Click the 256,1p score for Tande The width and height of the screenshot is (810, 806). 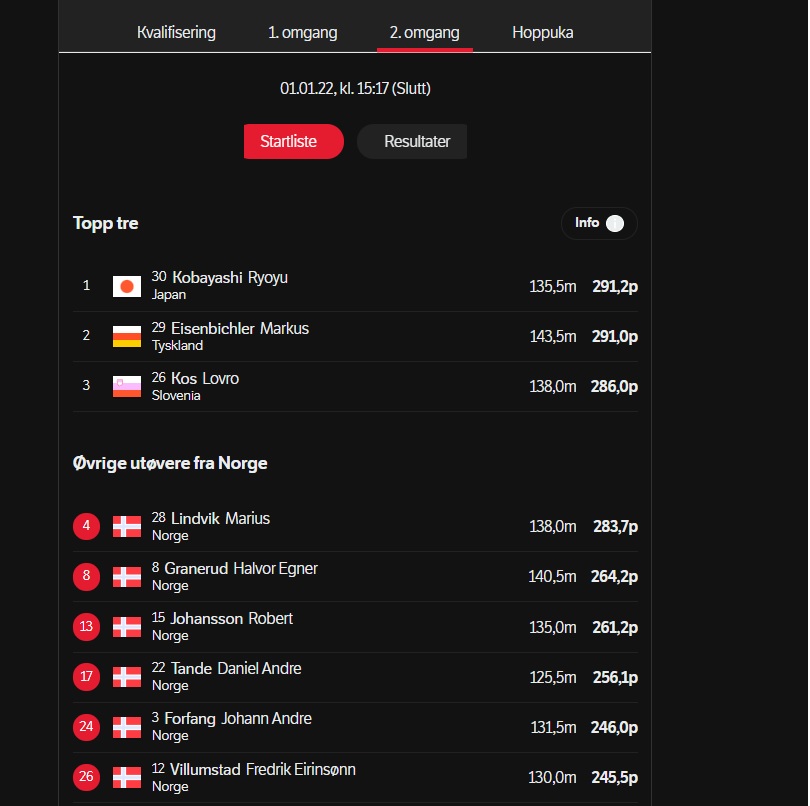click(615, 677)
